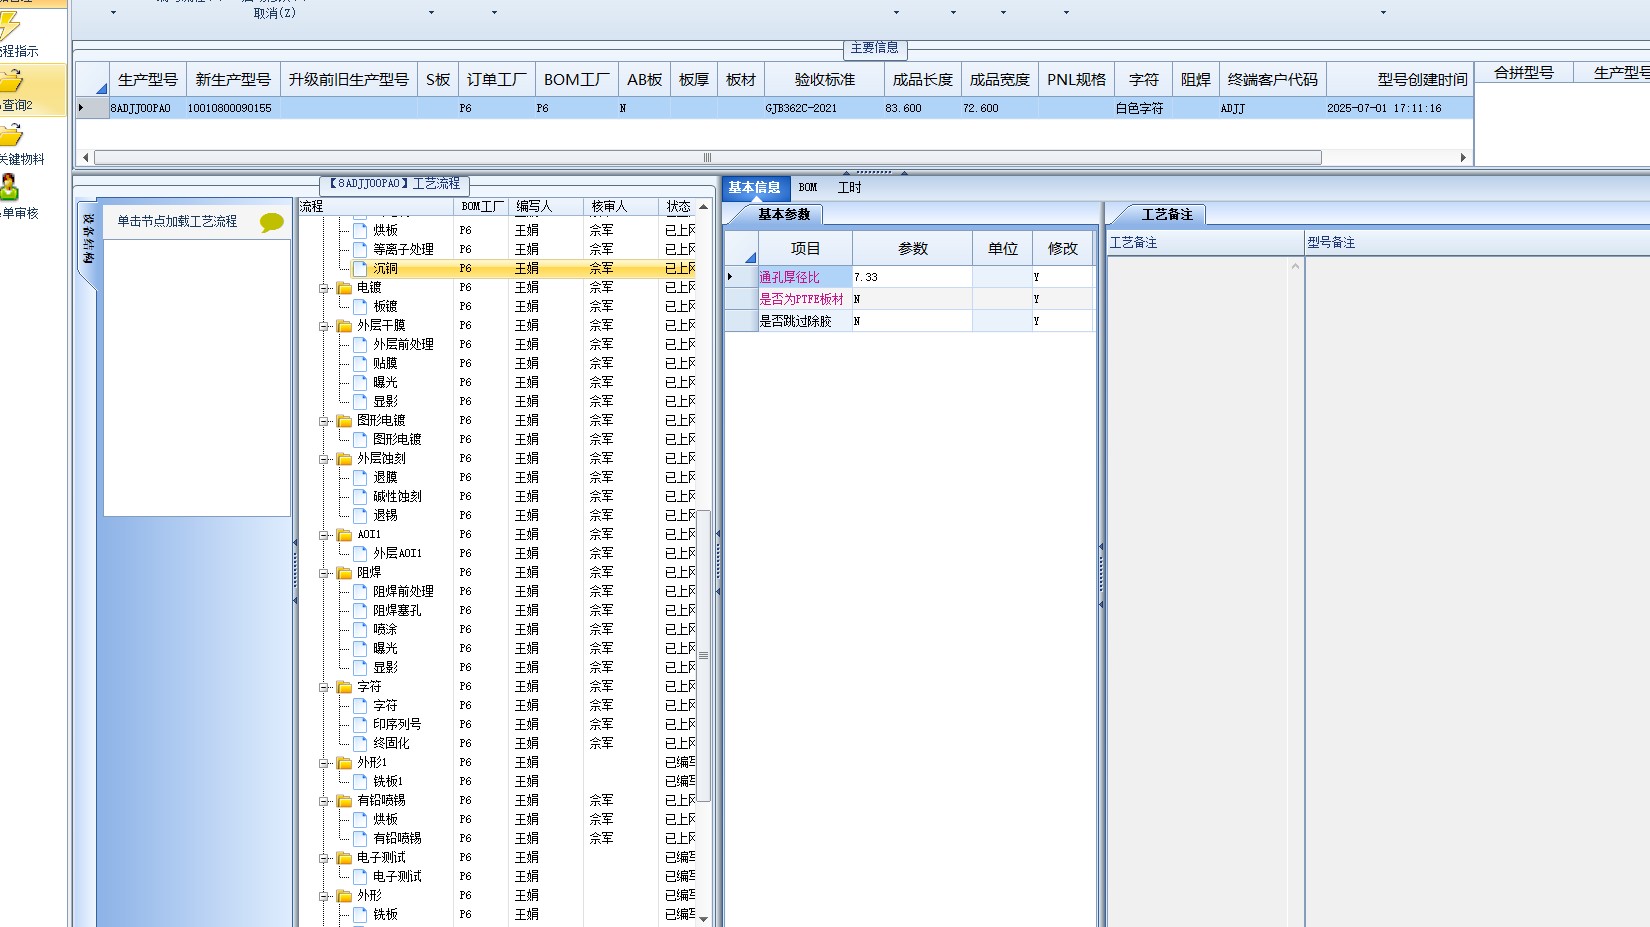The image size is (1650, 927).
Task: Click the main grid's right scroll arrow
Action: point(1463,158)
